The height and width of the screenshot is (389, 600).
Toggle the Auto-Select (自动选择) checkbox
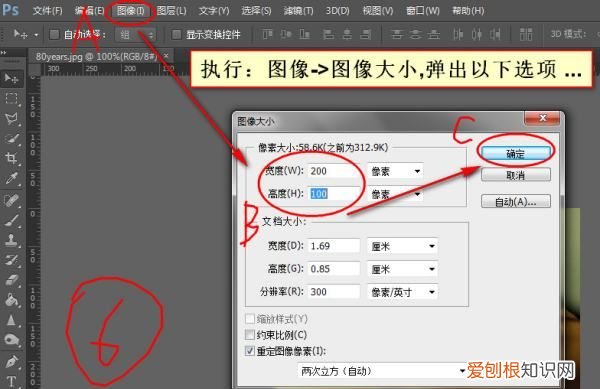[54, 34]
